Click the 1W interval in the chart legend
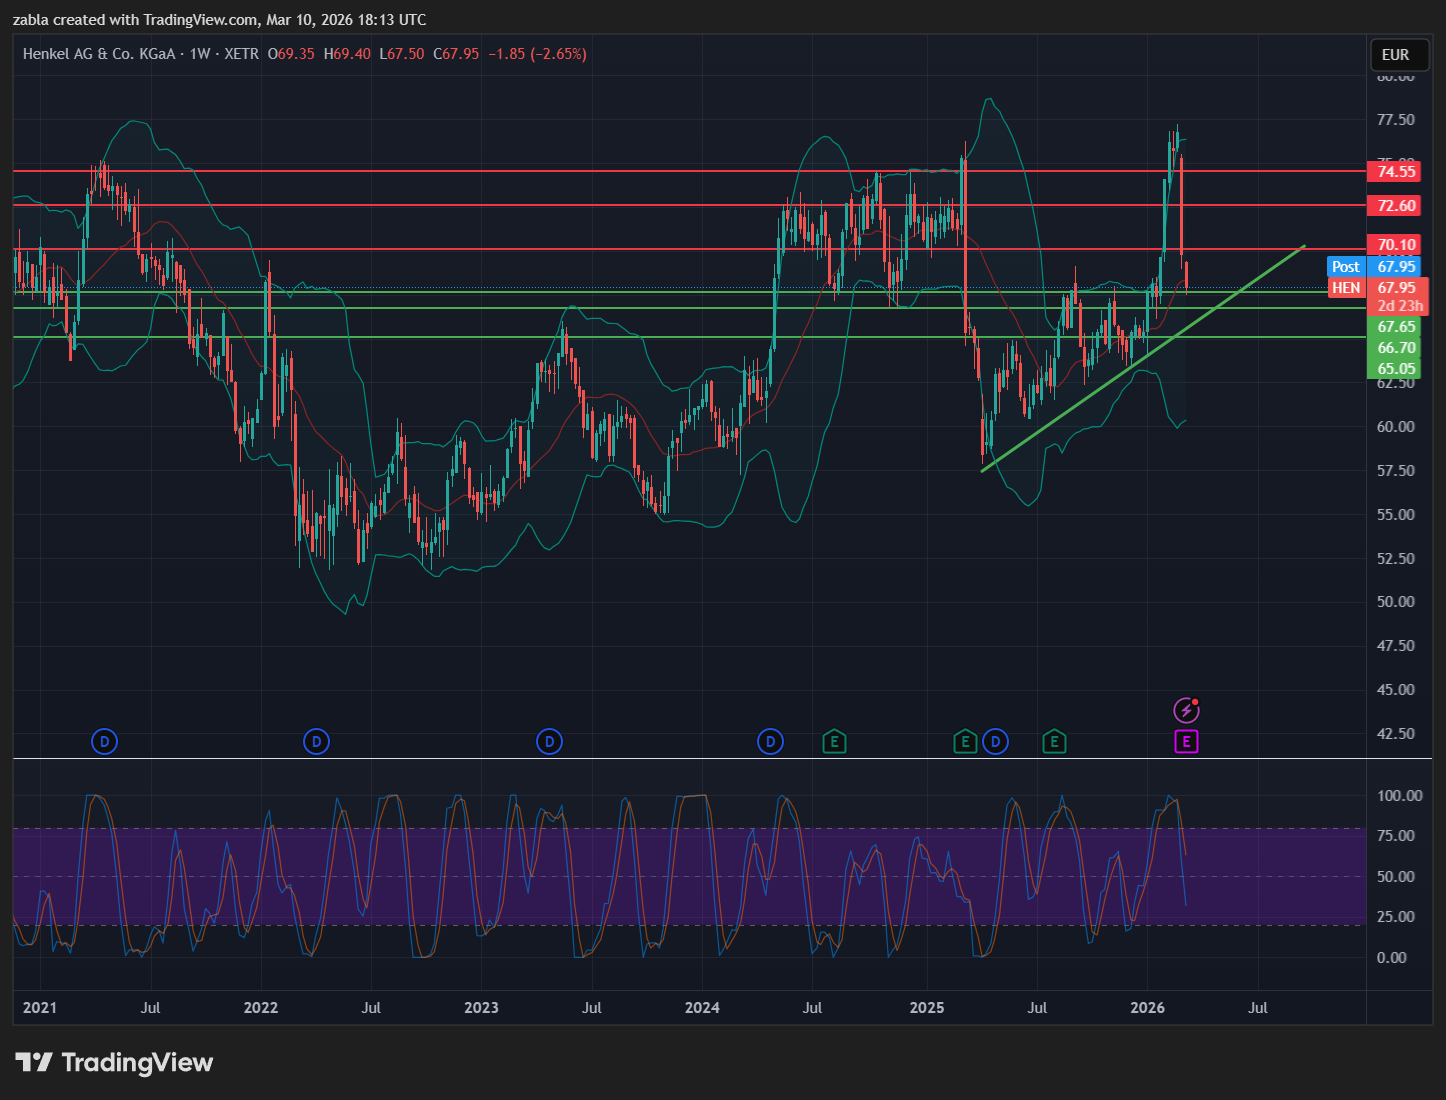This screenshot has height=1100, width=1446. [200, 54]
